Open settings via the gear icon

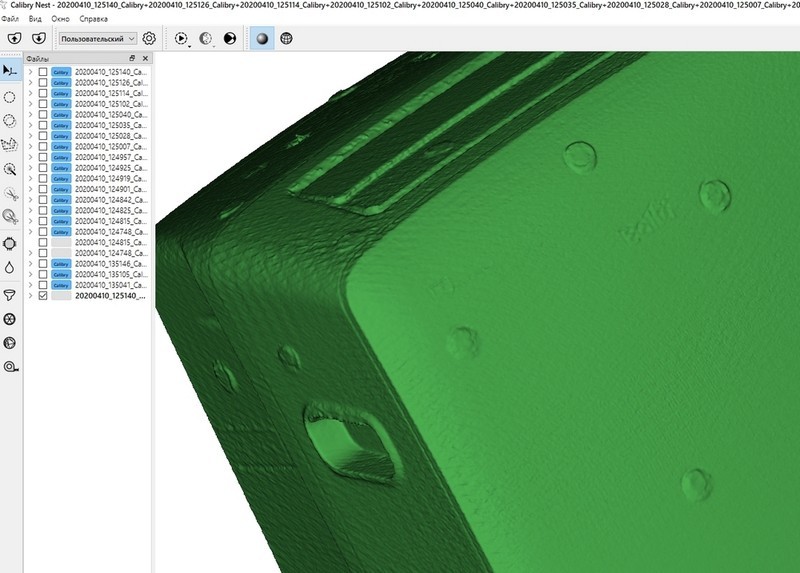(149, 38)
